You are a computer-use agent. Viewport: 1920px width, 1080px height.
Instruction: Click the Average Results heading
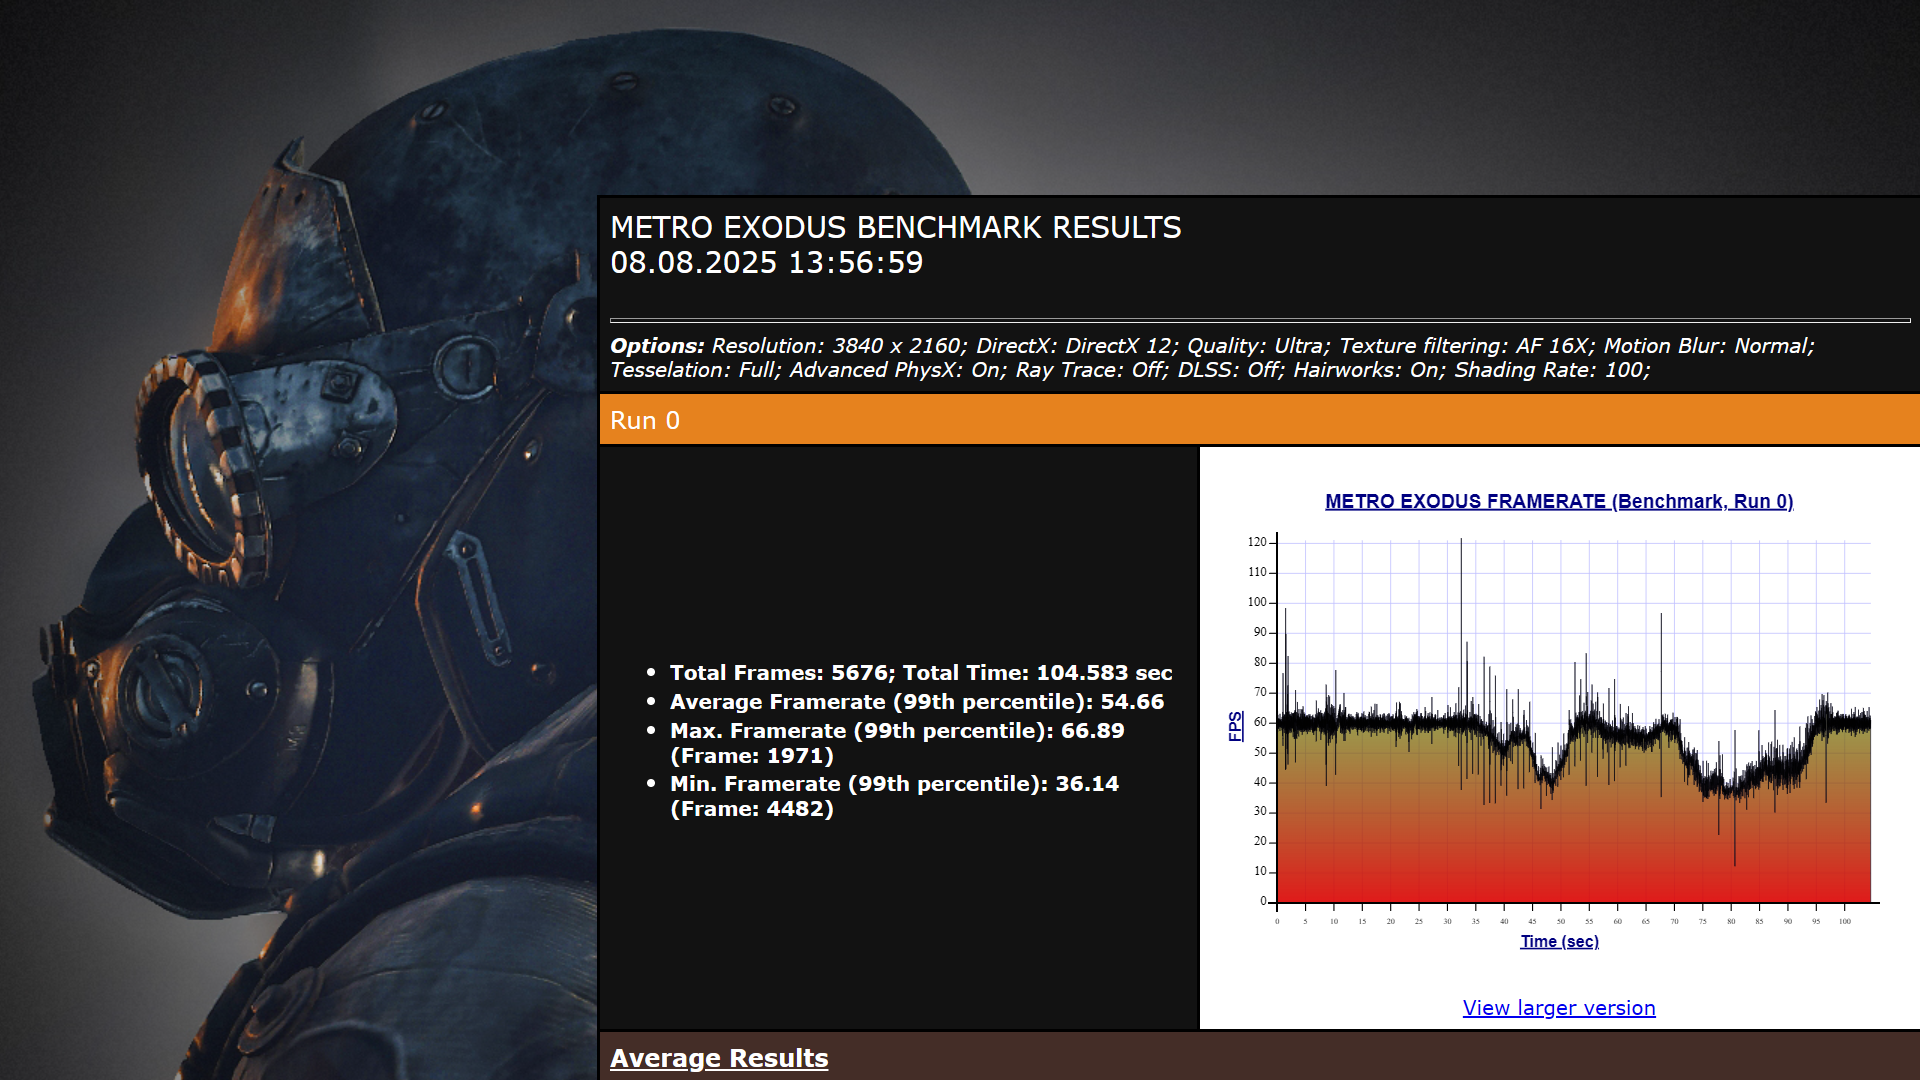coord(719,1058)
